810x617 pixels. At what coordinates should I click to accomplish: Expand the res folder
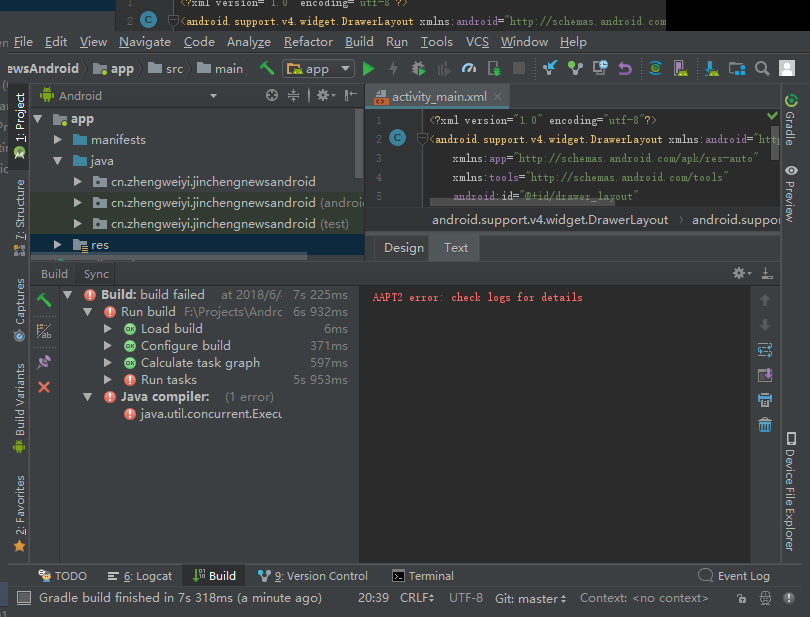pos(57,244)
